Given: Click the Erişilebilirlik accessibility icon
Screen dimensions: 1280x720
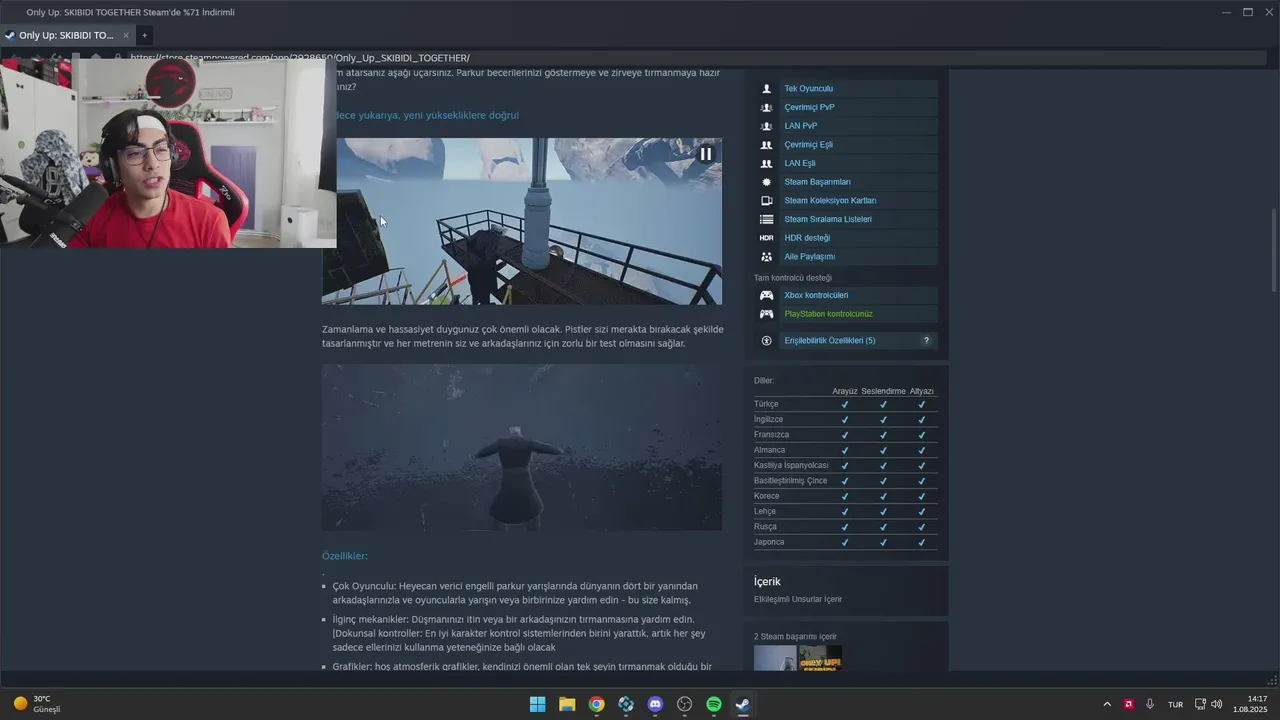Looking at the screenshot, I should pos(767,341).
